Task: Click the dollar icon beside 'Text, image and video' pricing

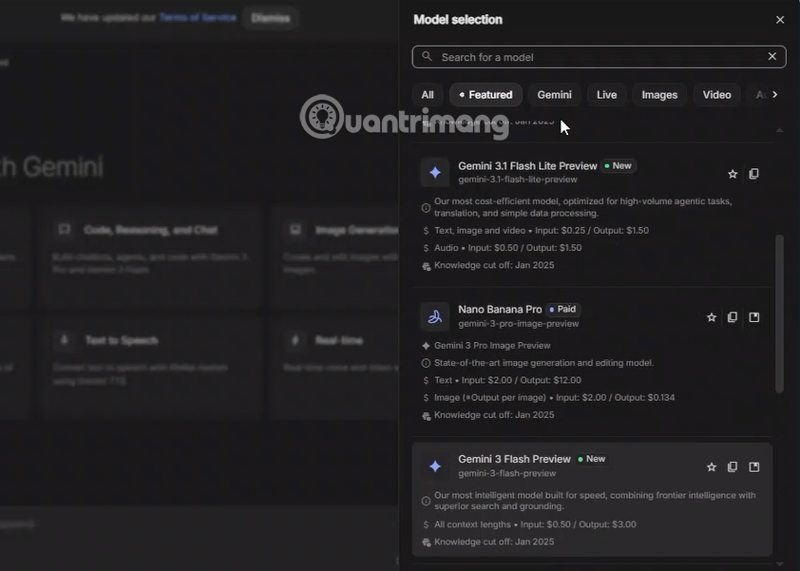Action: [x=426, y=231]
